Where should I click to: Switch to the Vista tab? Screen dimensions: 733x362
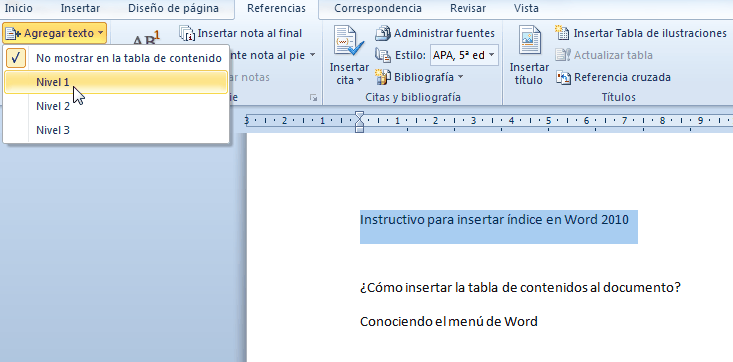coord(526,8)
